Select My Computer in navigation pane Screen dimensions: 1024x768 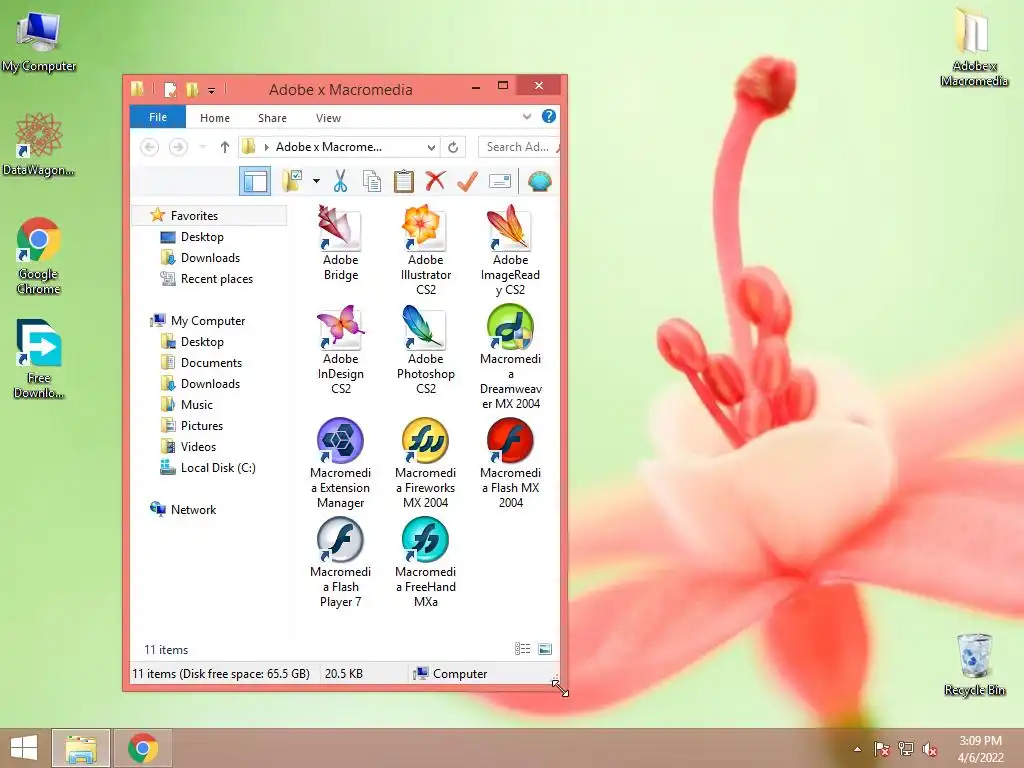point(208,321)
